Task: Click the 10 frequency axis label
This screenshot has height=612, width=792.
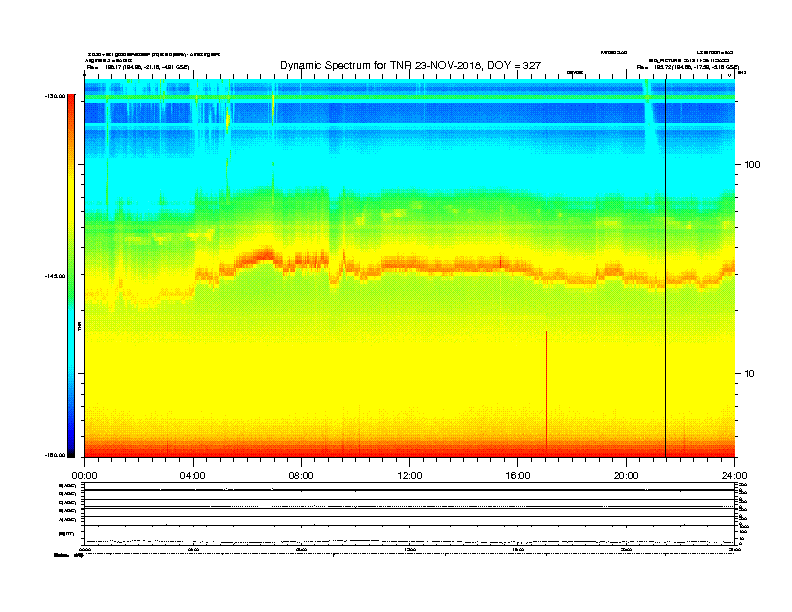Action: (749, 374)
